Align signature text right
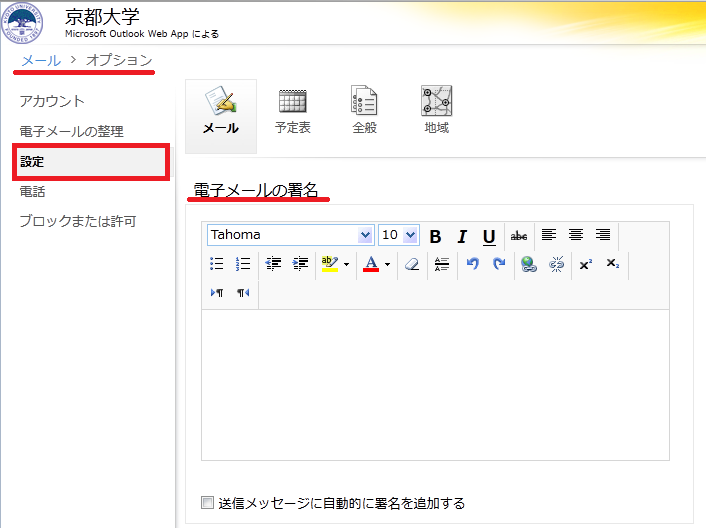This screenshot has height=528, width=706. point(603,235)
